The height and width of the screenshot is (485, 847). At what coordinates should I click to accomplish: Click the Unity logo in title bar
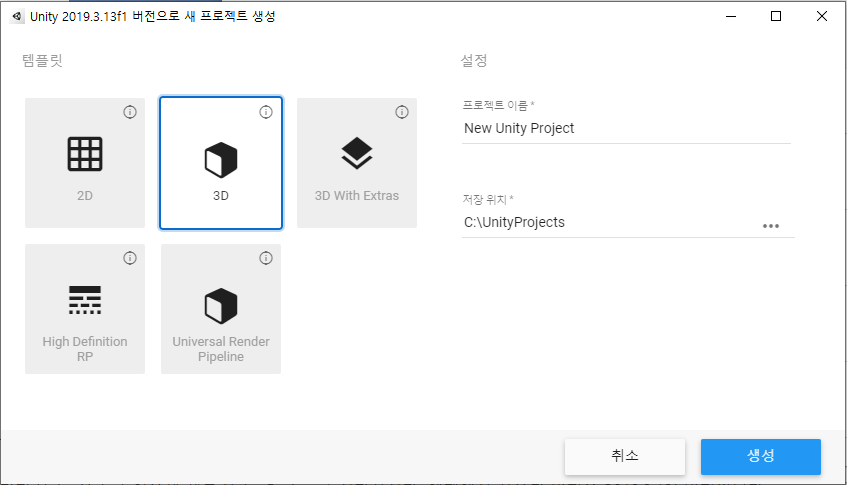(17, 16)
